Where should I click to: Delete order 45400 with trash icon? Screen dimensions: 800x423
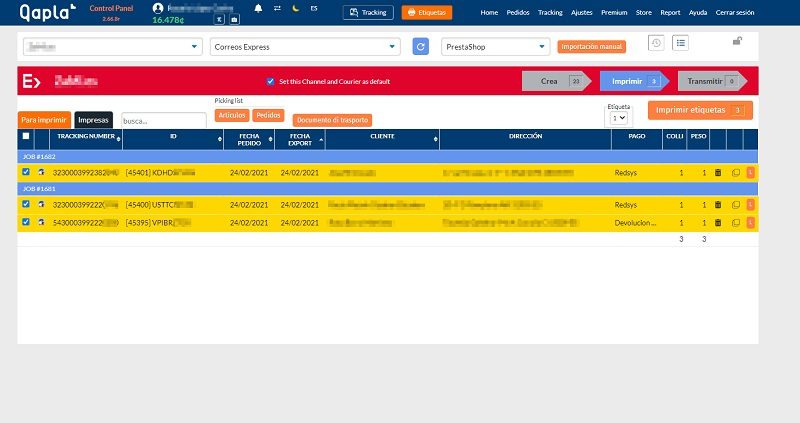pyautogui.click(x=718, y=205)
